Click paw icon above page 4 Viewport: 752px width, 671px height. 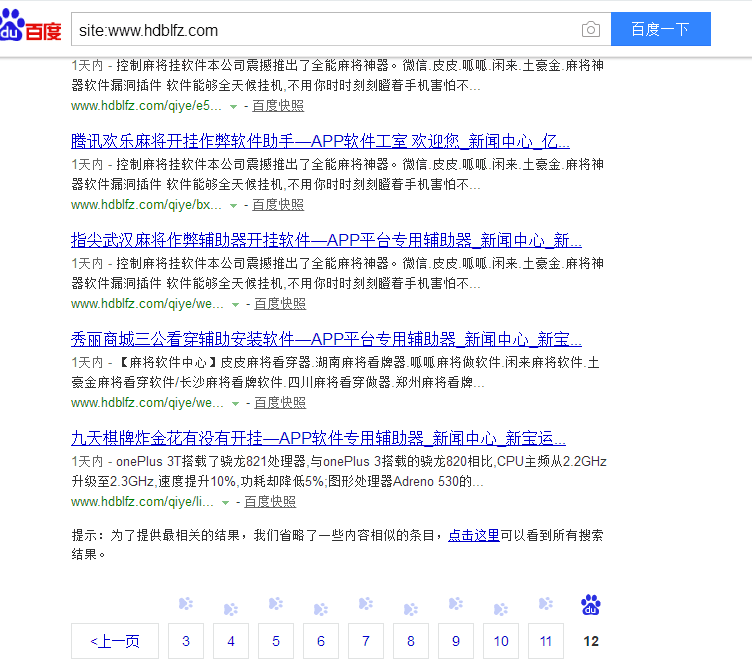coord(231,609)
